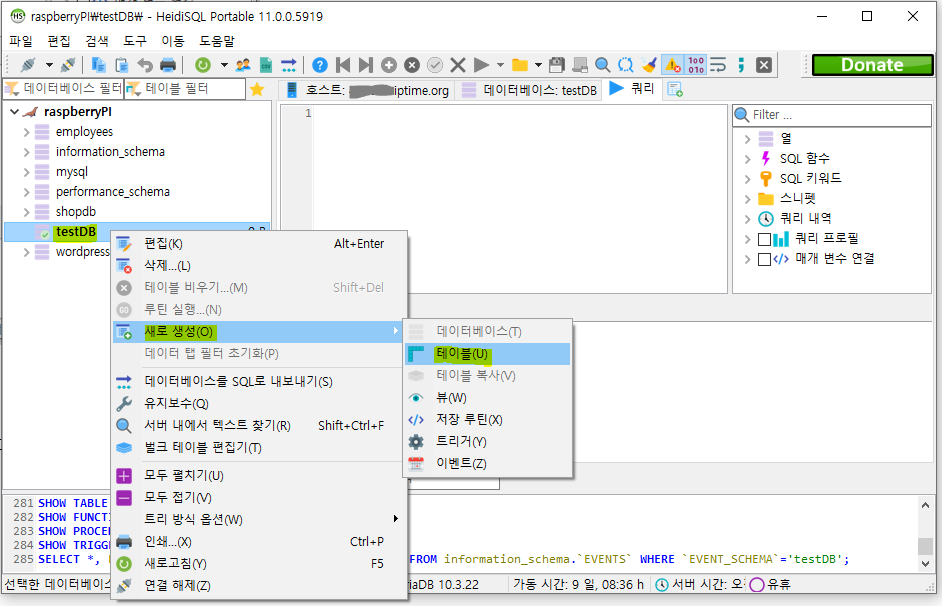This screenshot has width=942, height=606.
Task: Expand the 쿼리 내역 helper node
Action: 747,219
